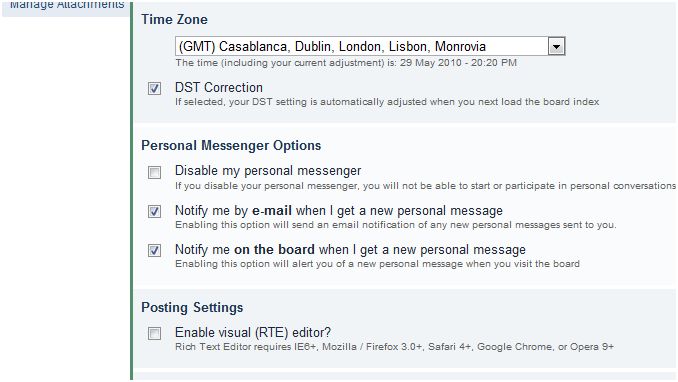
Task: Click the Posting Settings section heading
Action: (192, 308)
